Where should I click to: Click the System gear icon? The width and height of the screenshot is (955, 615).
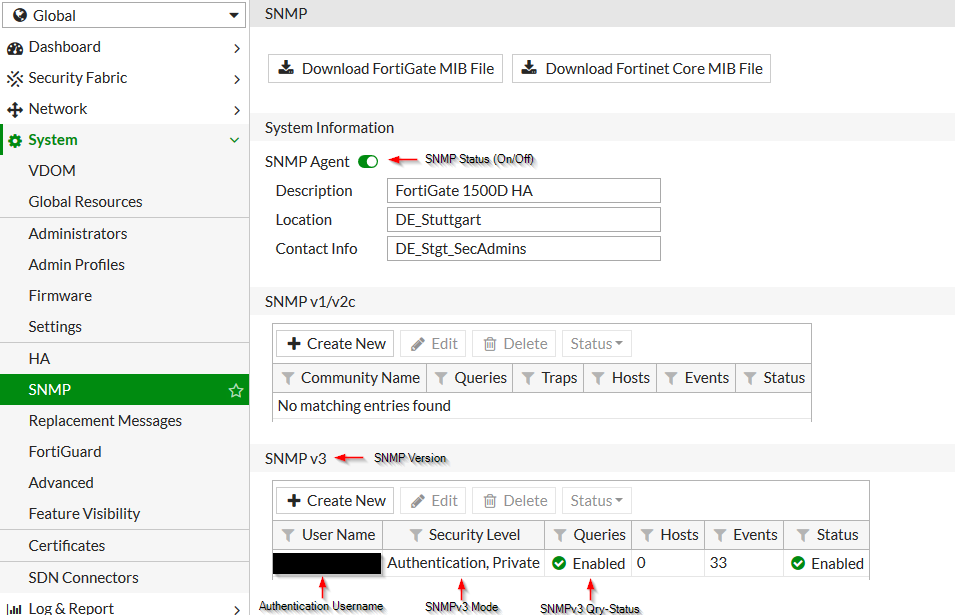[x=15, y=141]
